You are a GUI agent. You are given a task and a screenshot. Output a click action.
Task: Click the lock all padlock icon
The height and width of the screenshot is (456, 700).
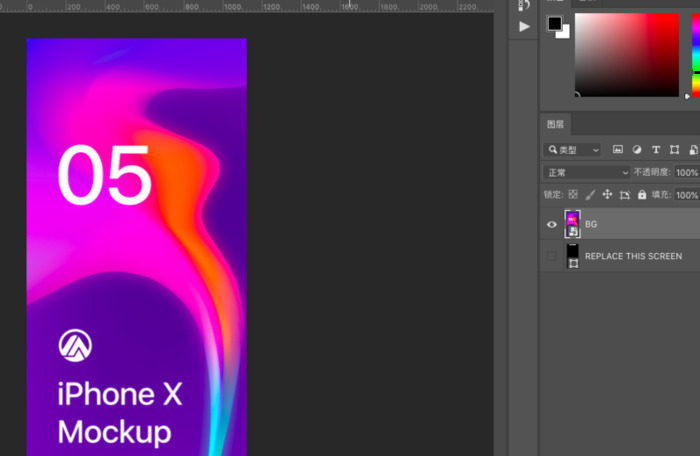click(642, 195)
